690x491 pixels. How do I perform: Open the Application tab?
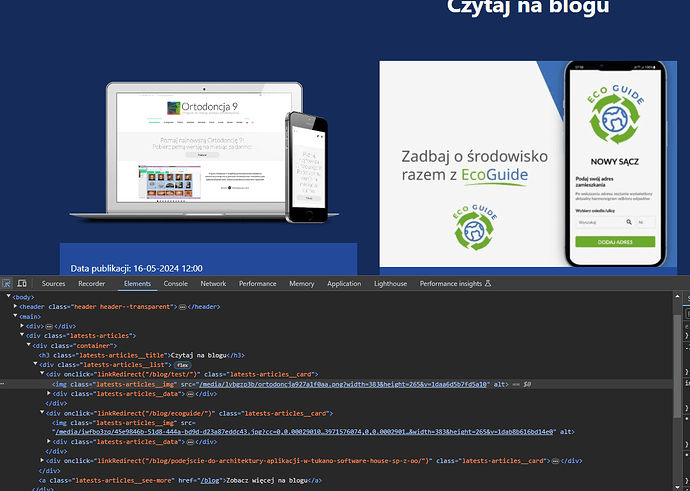pyautogui.click(x=344, y=284)
